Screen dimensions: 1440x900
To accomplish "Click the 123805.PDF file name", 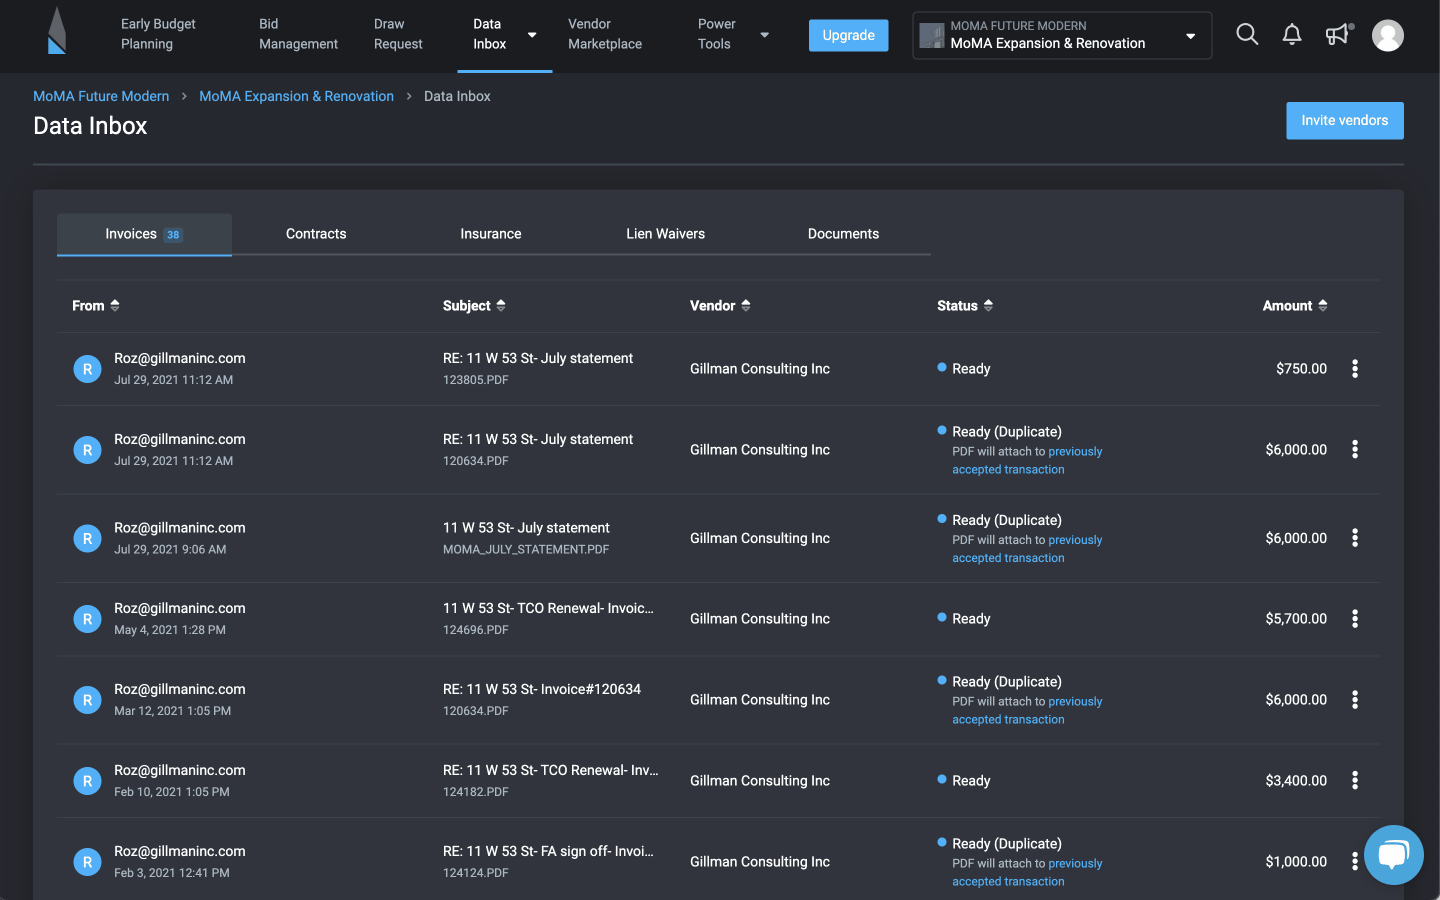I will 476,380.
